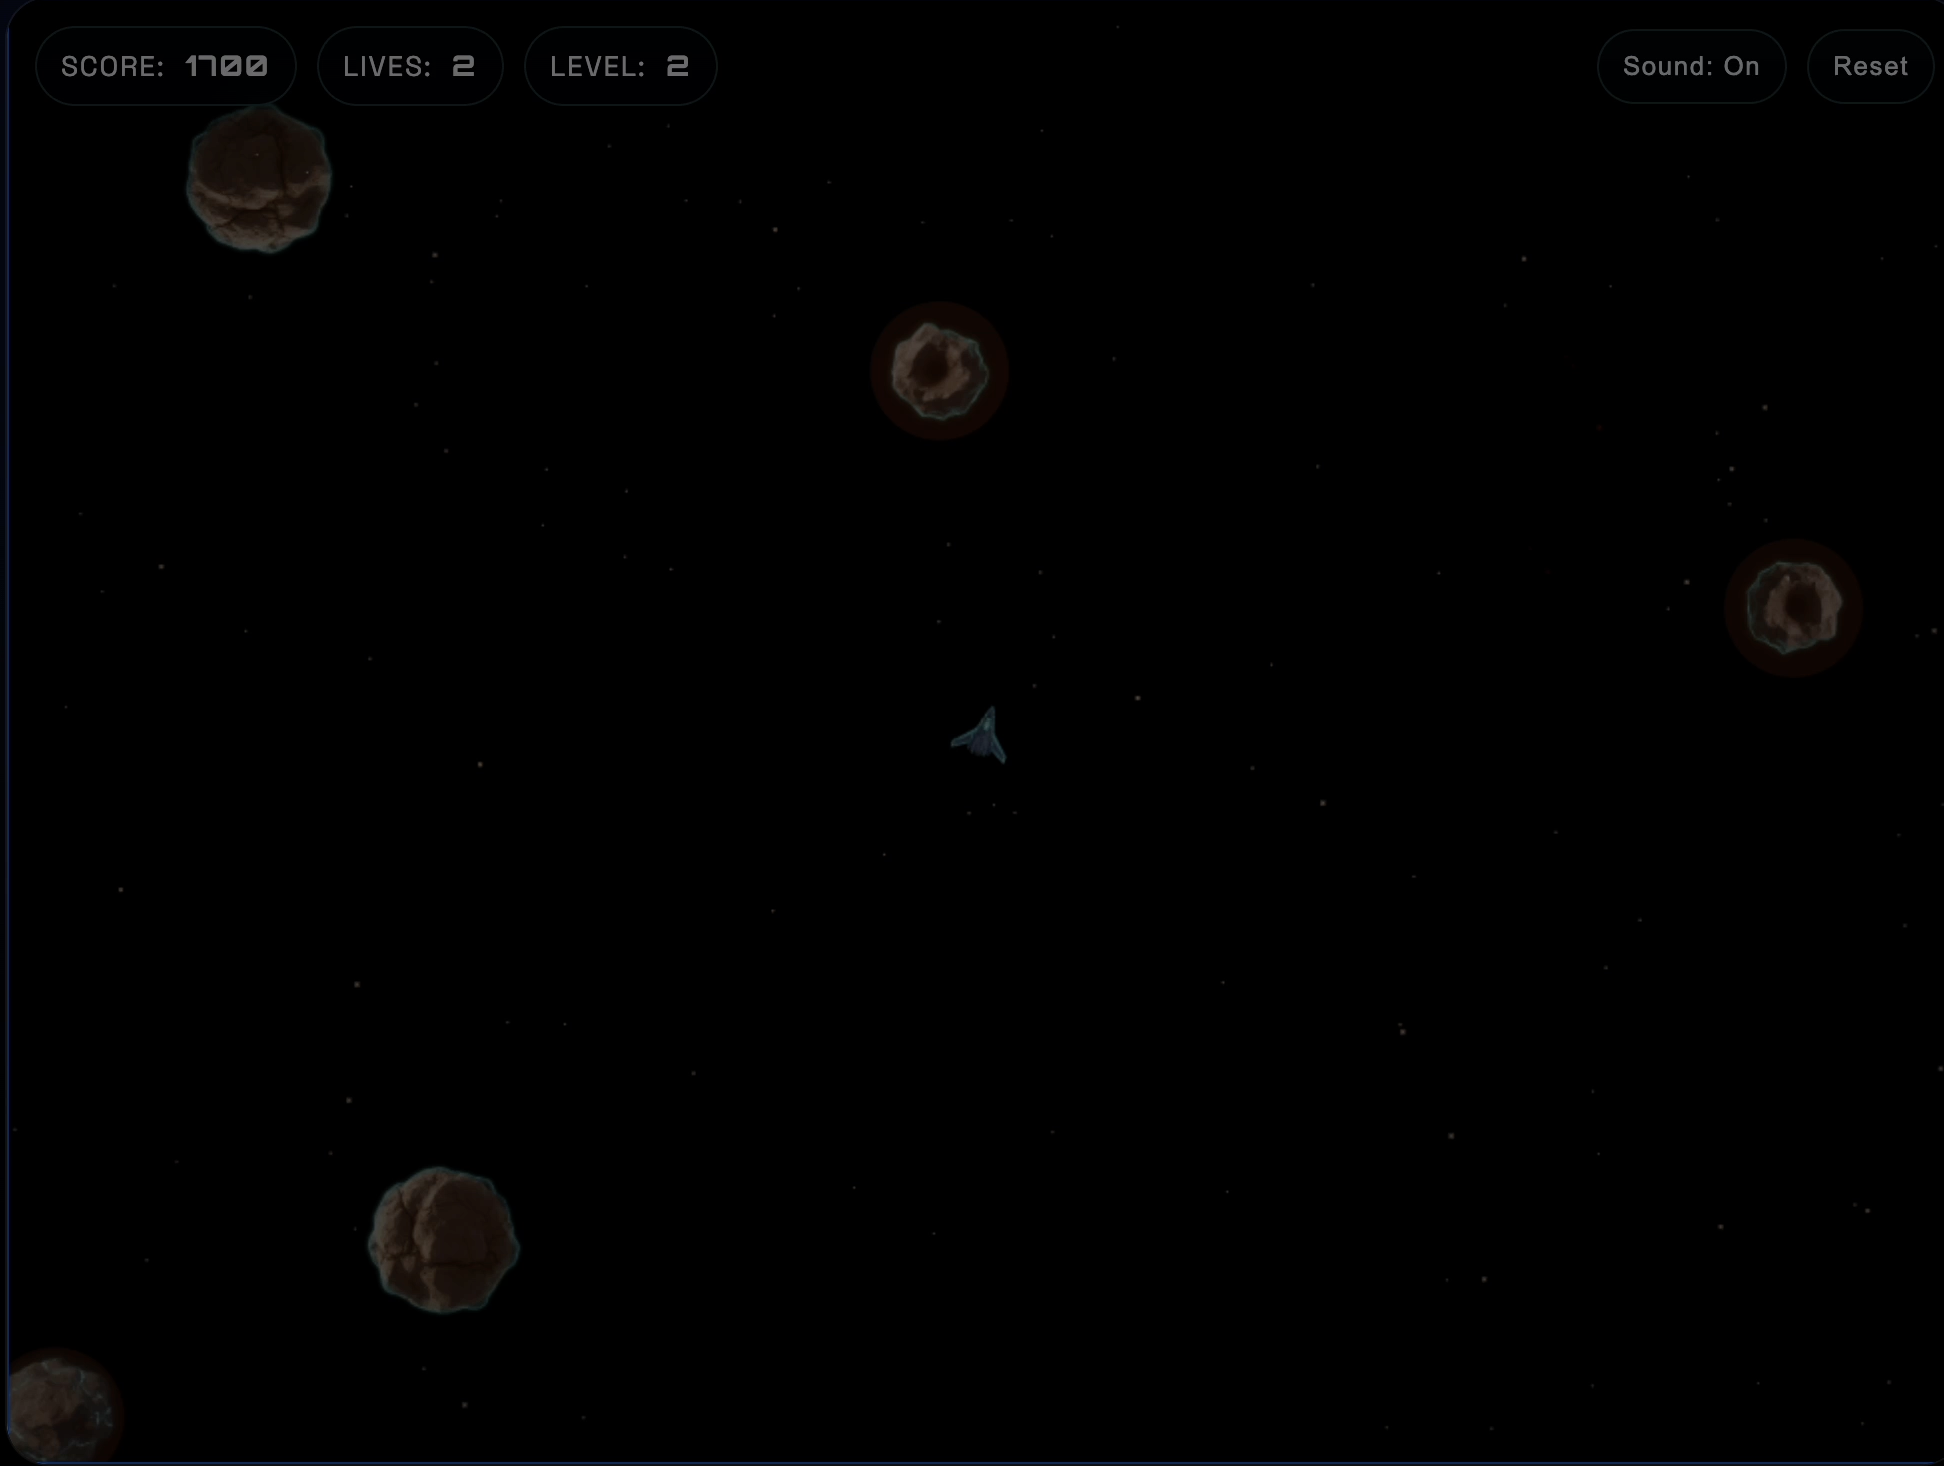Click the LEVEL label text
The width and height of the screenshot is (1944, 1466).
[x=597, y=67]
